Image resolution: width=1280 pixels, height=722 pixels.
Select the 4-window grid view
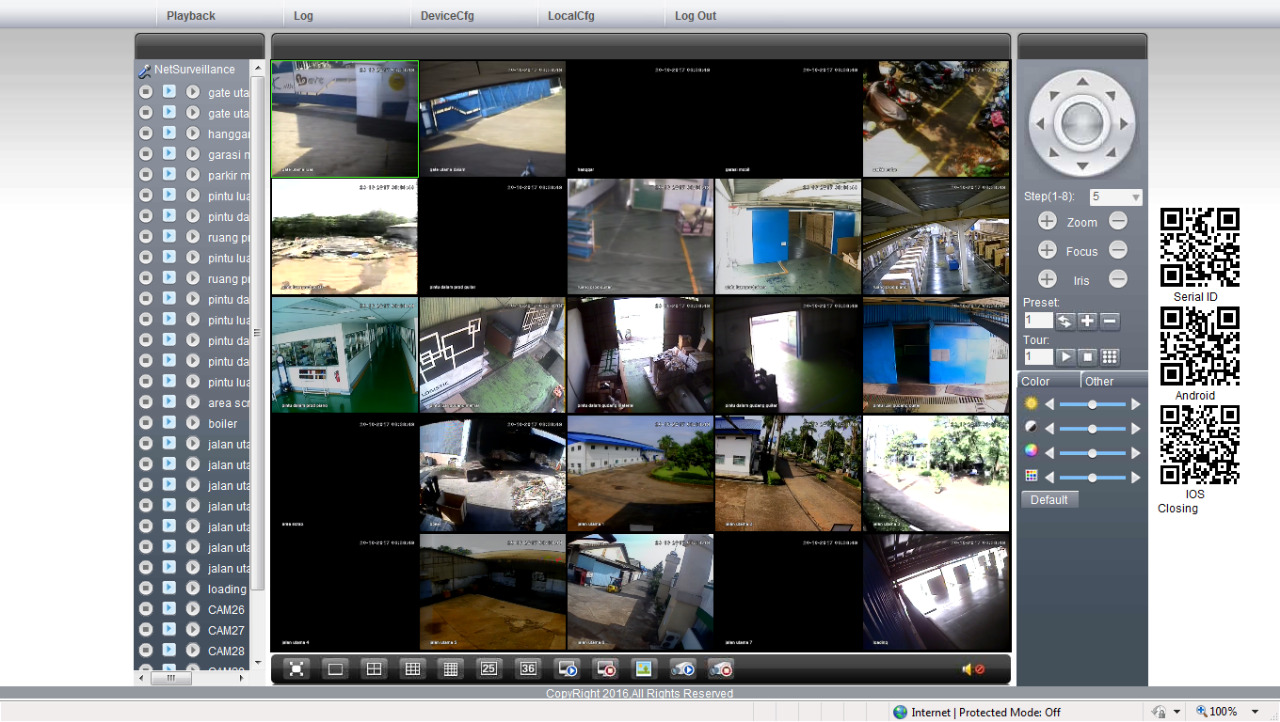point(373,668)
